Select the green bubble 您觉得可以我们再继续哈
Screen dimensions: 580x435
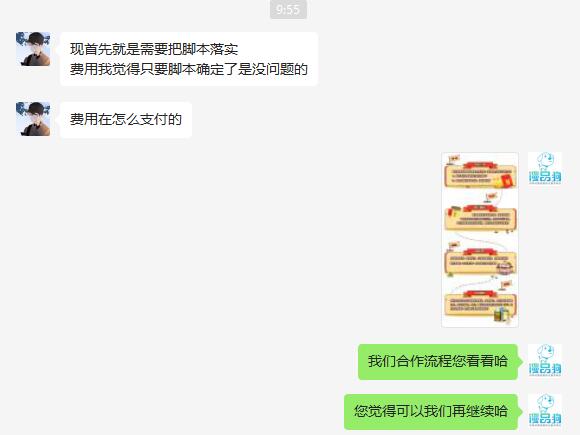coord(431,412)
